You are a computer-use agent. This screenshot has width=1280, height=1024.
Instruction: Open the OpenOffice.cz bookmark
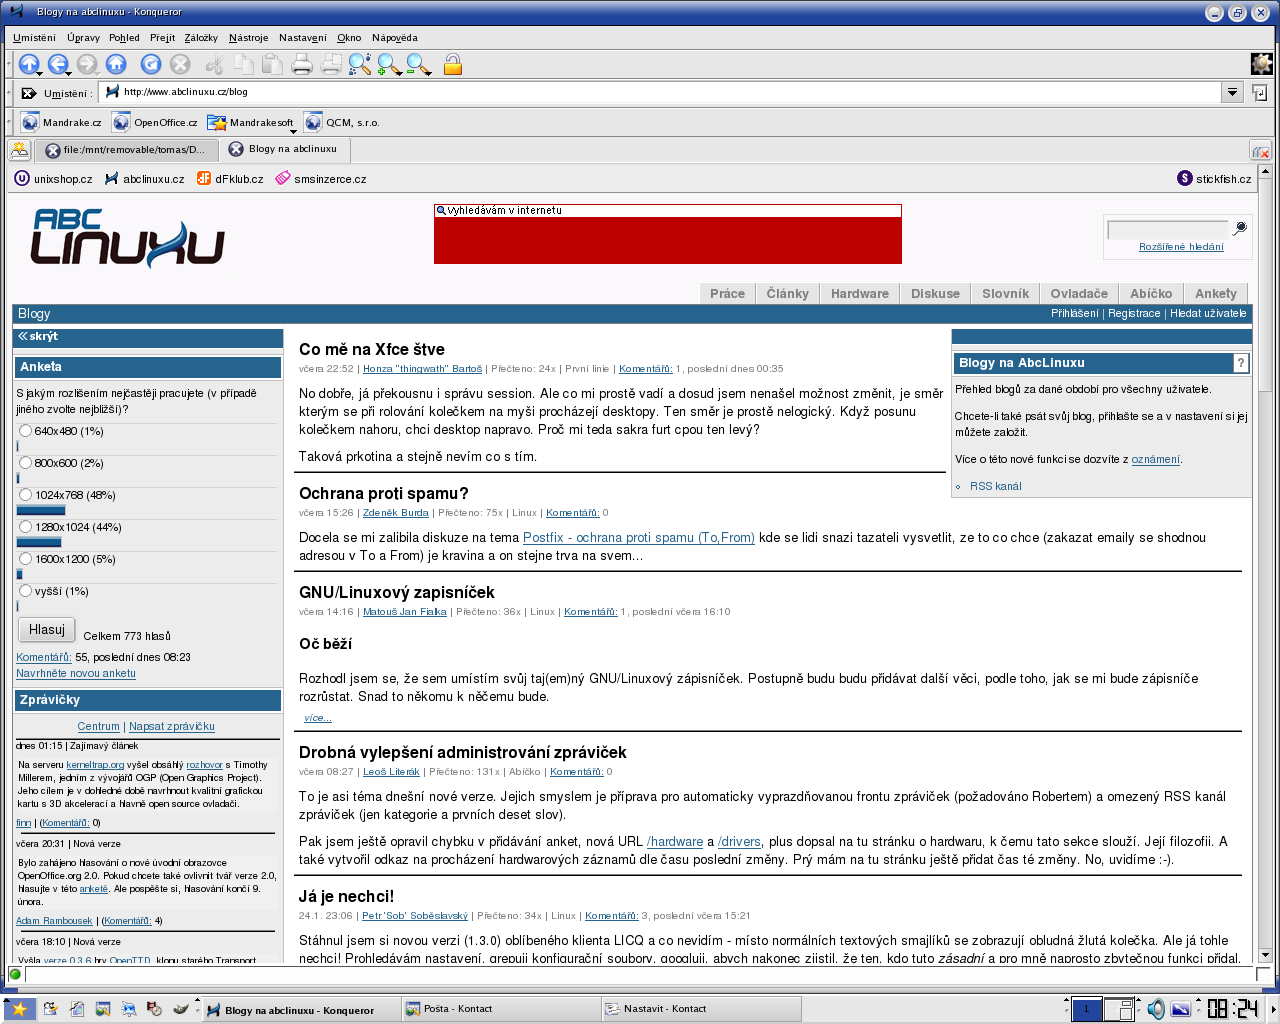coord(155,122)
